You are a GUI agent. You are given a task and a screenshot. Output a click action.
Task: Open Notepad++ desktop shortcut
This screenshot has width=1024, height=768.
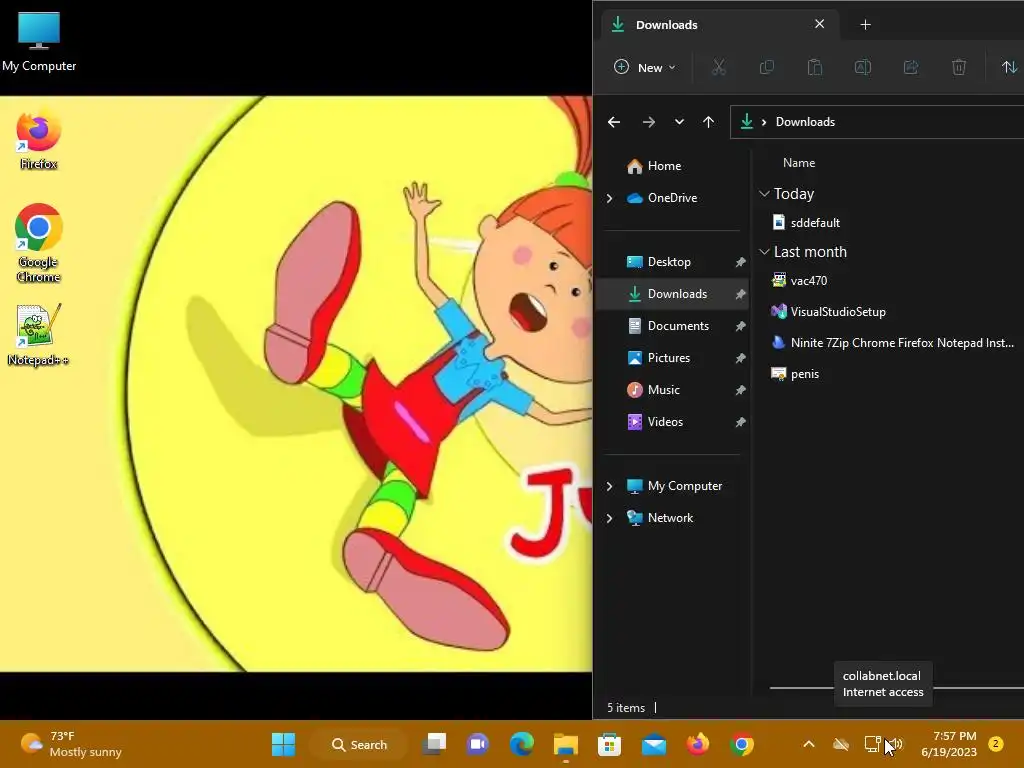[39, 335]
